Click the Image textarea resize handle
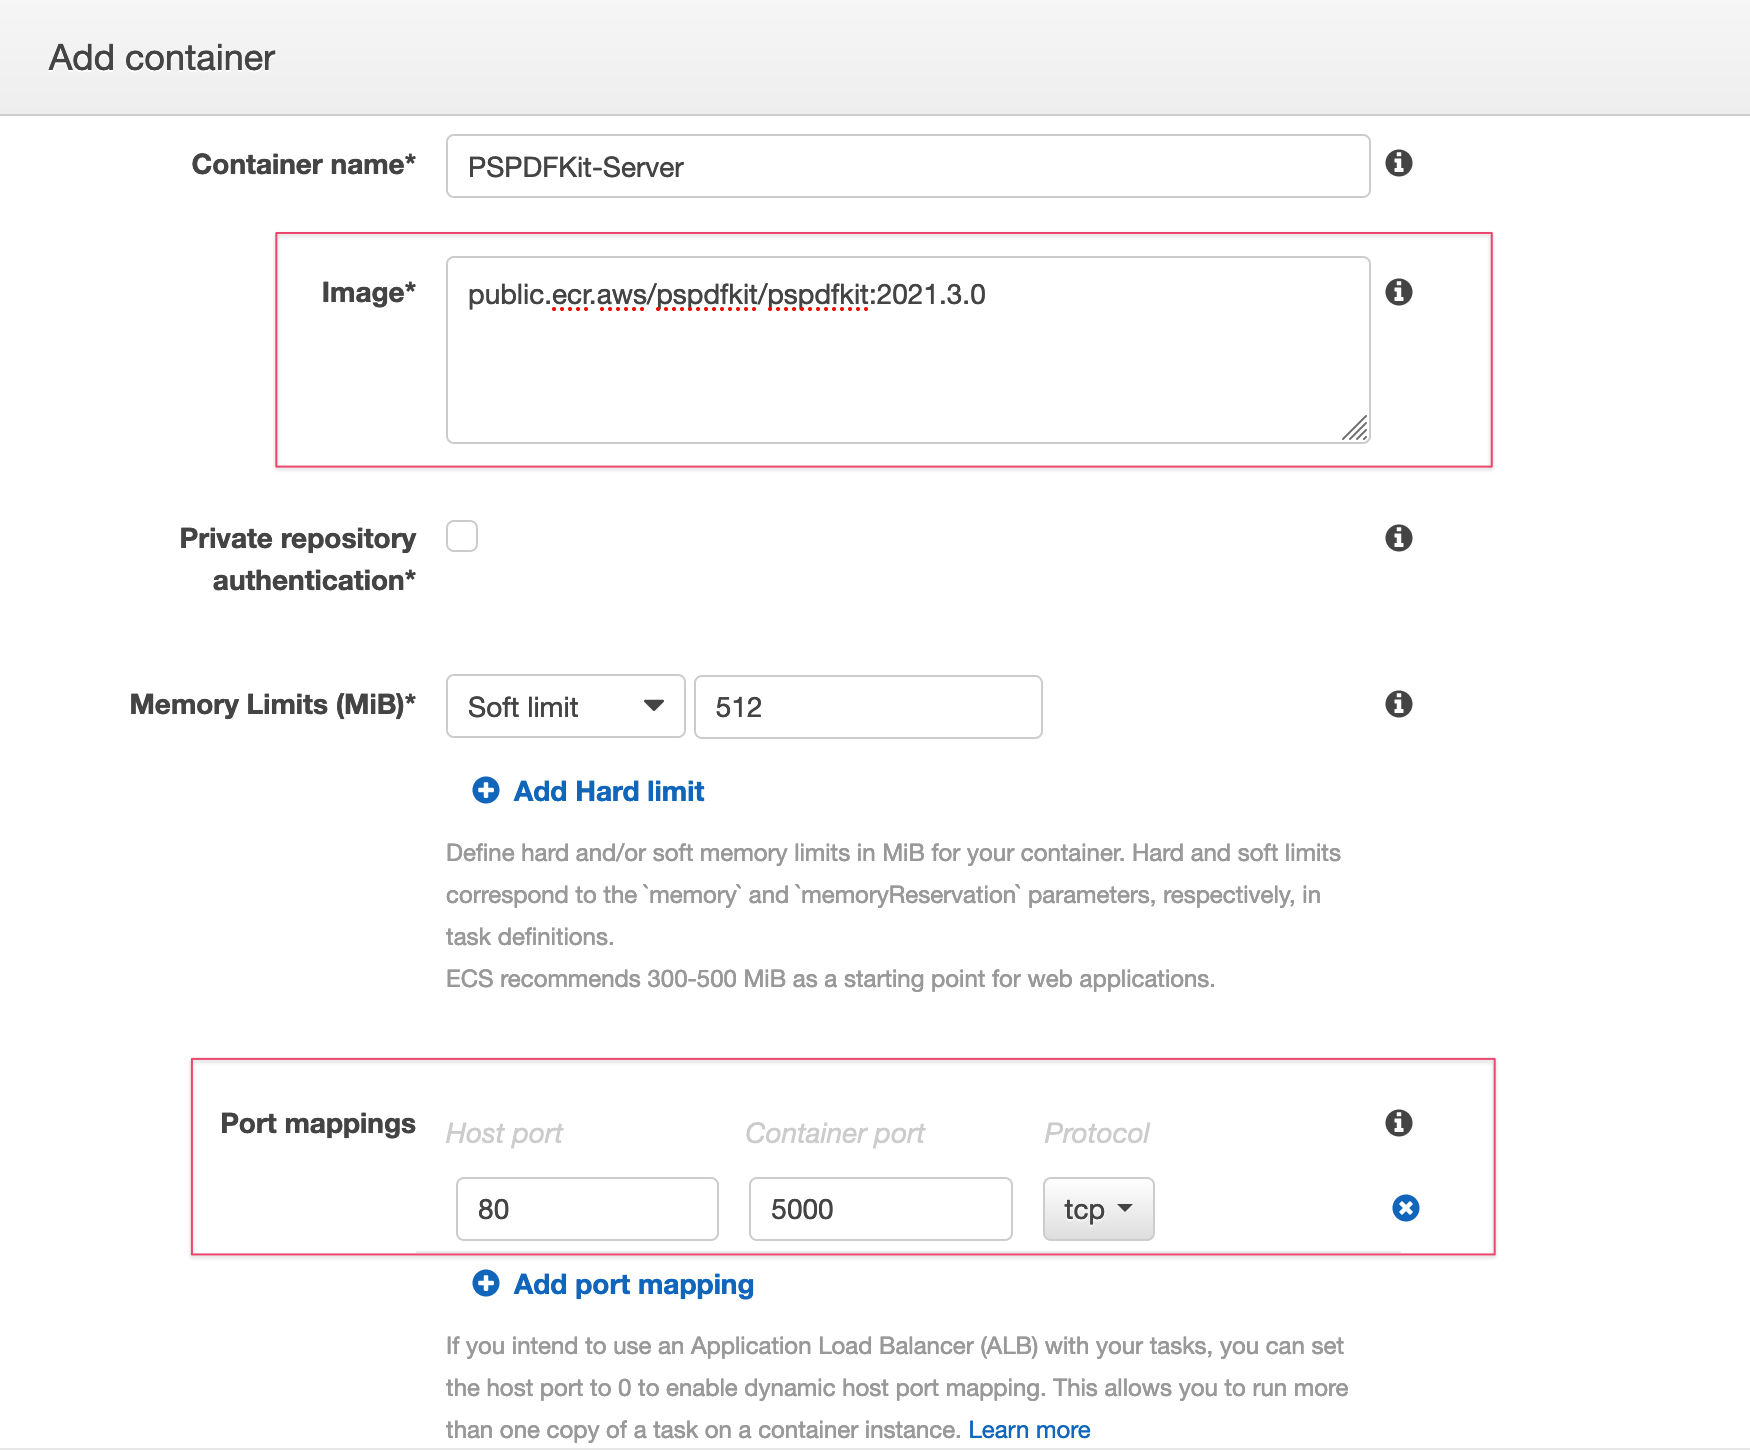The image size is (1750, 1450). 1355,429
